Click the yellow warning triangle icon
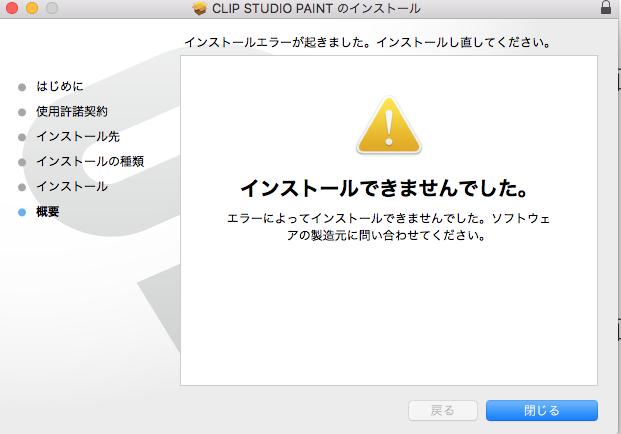The image size is (621, 434). tap(389, 125)
